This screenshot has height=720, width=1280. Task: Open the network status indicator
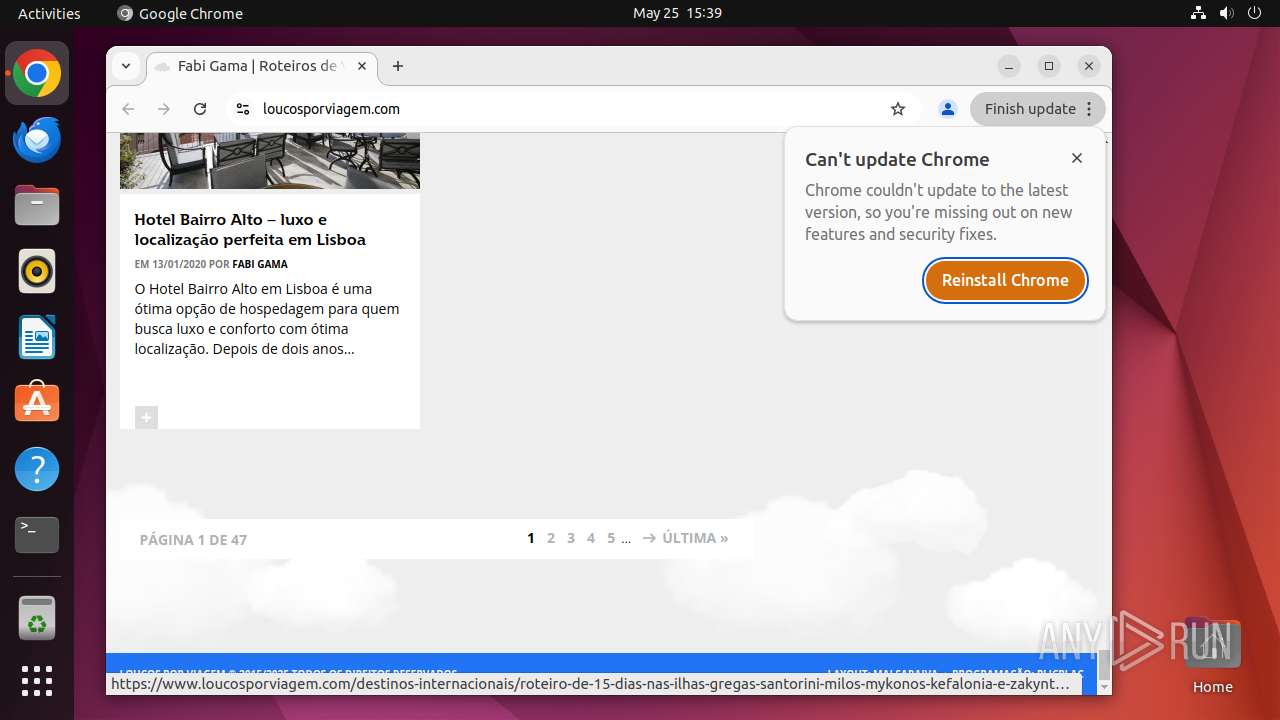click(x=1199, y=13)
